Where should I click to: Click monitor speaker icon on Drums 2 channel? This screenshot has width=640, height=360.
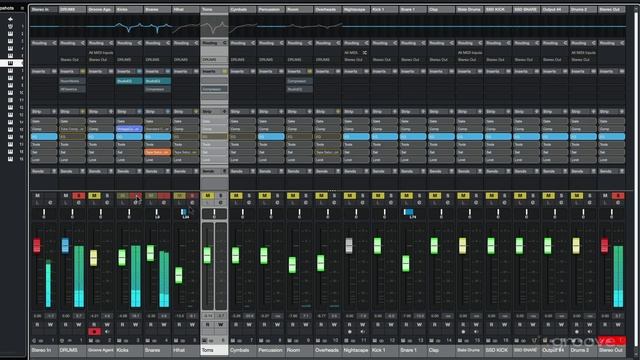click(590, 332)
